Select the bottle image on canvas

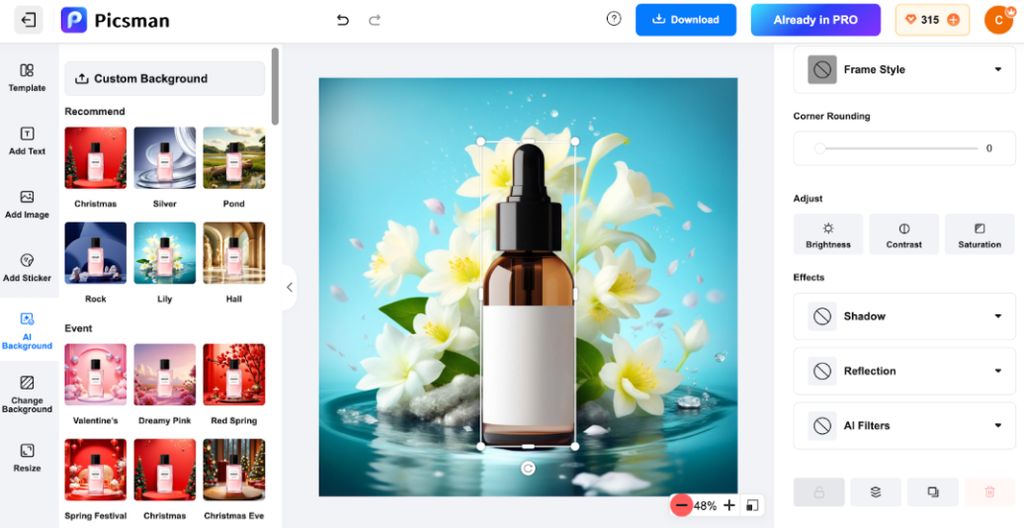528,294
